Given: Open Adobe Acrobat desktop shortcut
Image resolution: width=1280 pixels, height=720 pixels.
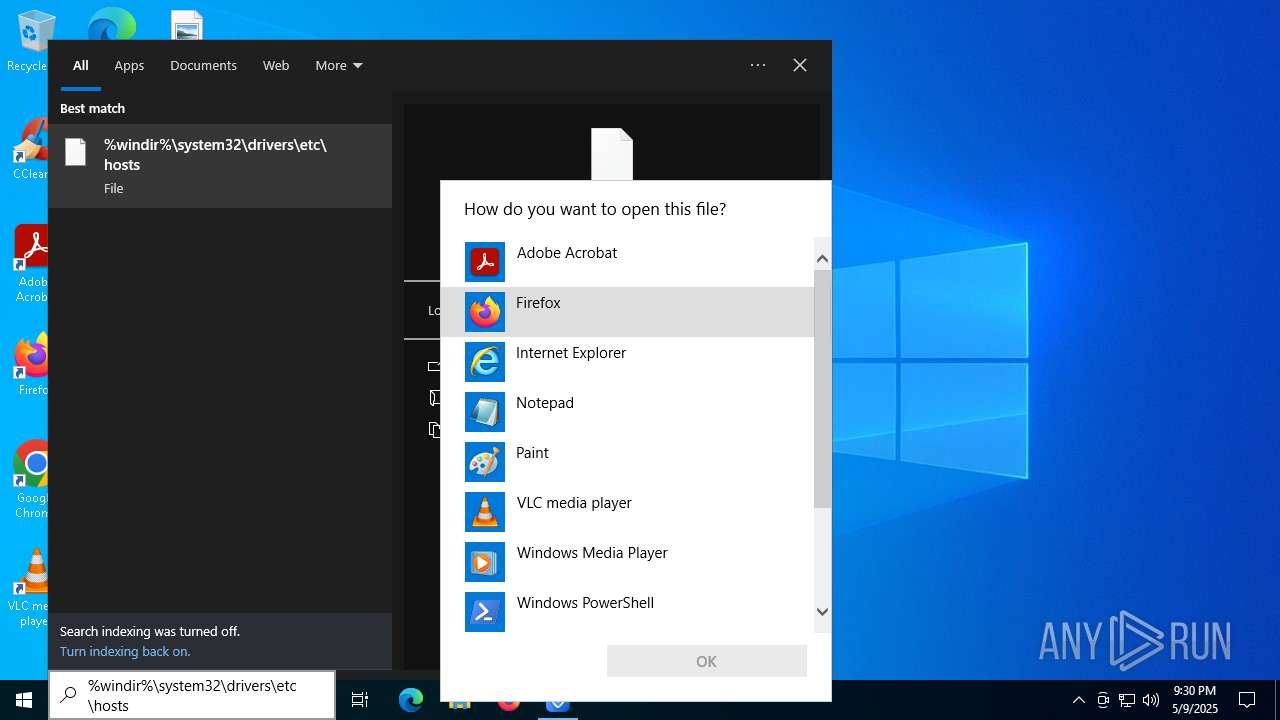Looking at the screenshot, I should [32, 264].
